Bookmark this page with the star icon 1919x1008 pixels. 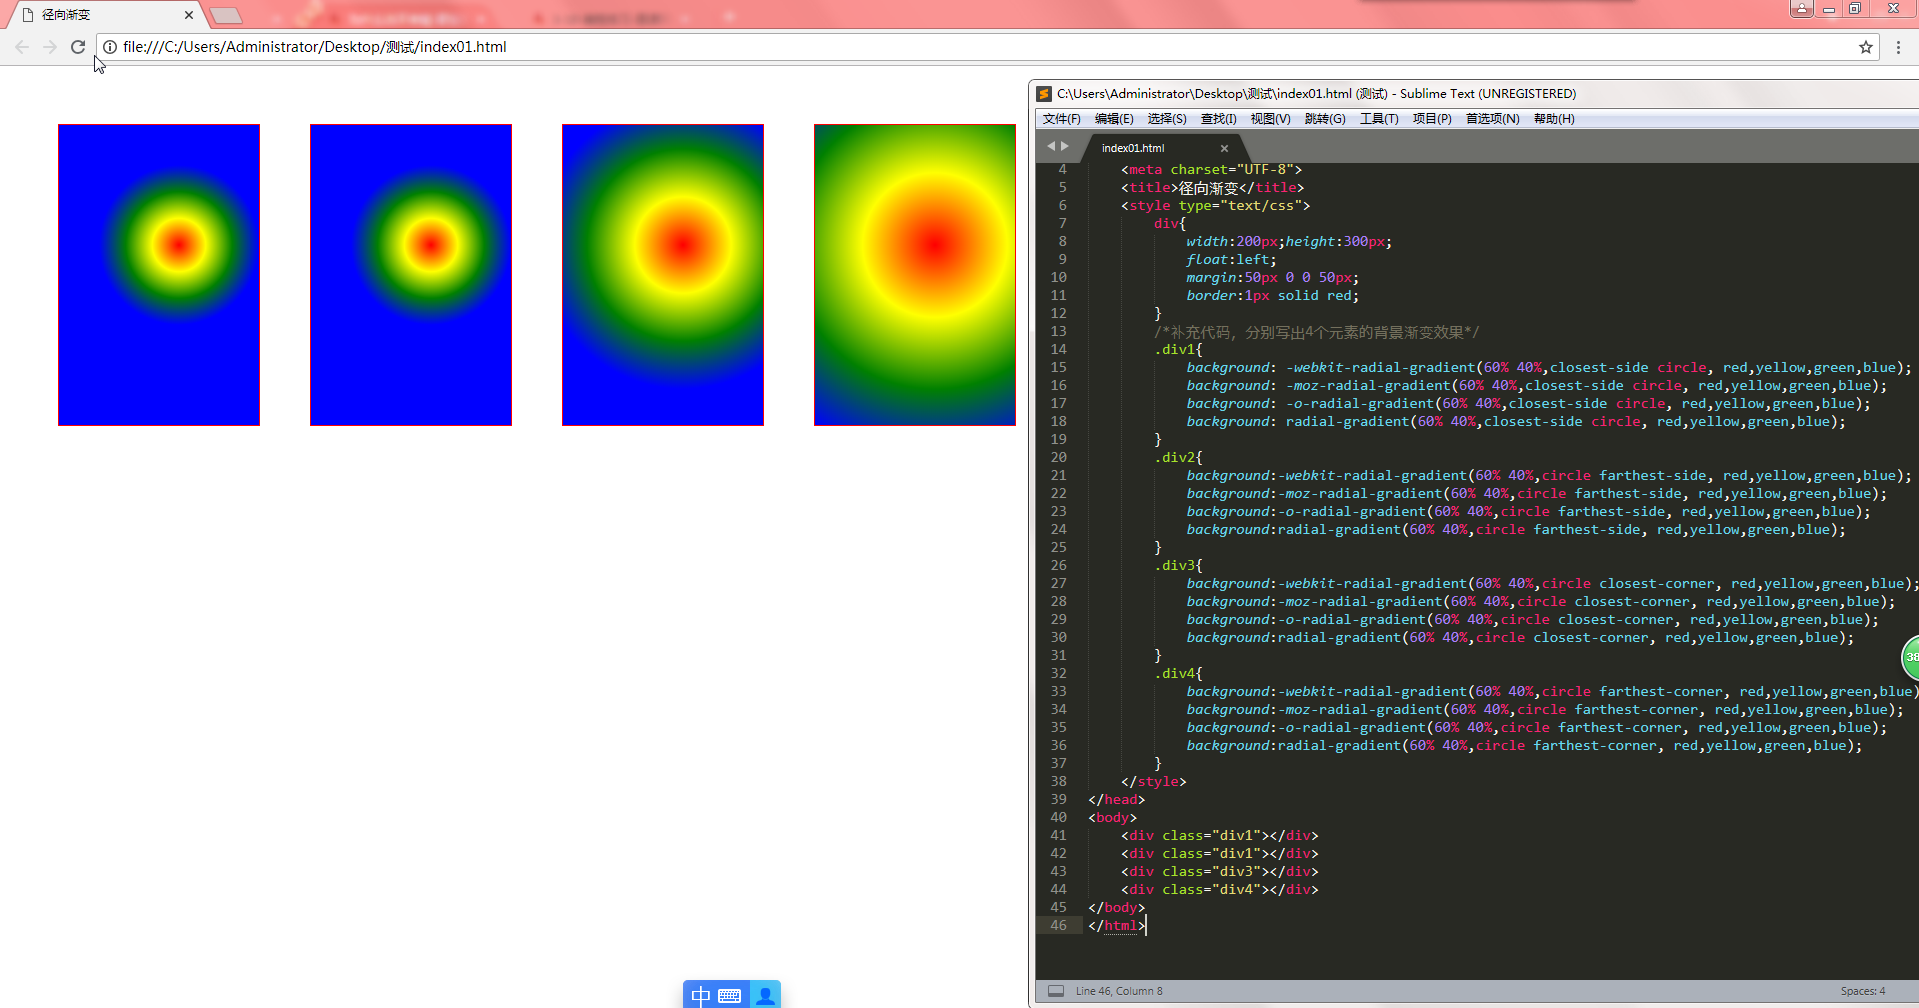coord(1866,47)
